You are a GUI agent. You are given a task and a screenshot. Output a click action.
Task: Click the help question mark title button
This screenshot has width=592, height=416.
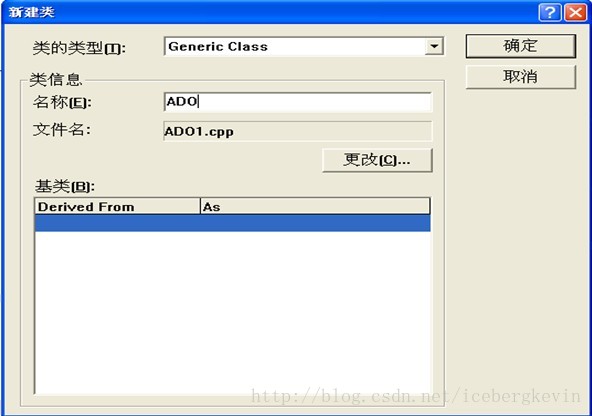pyautogui.click(x=550, y=12)
